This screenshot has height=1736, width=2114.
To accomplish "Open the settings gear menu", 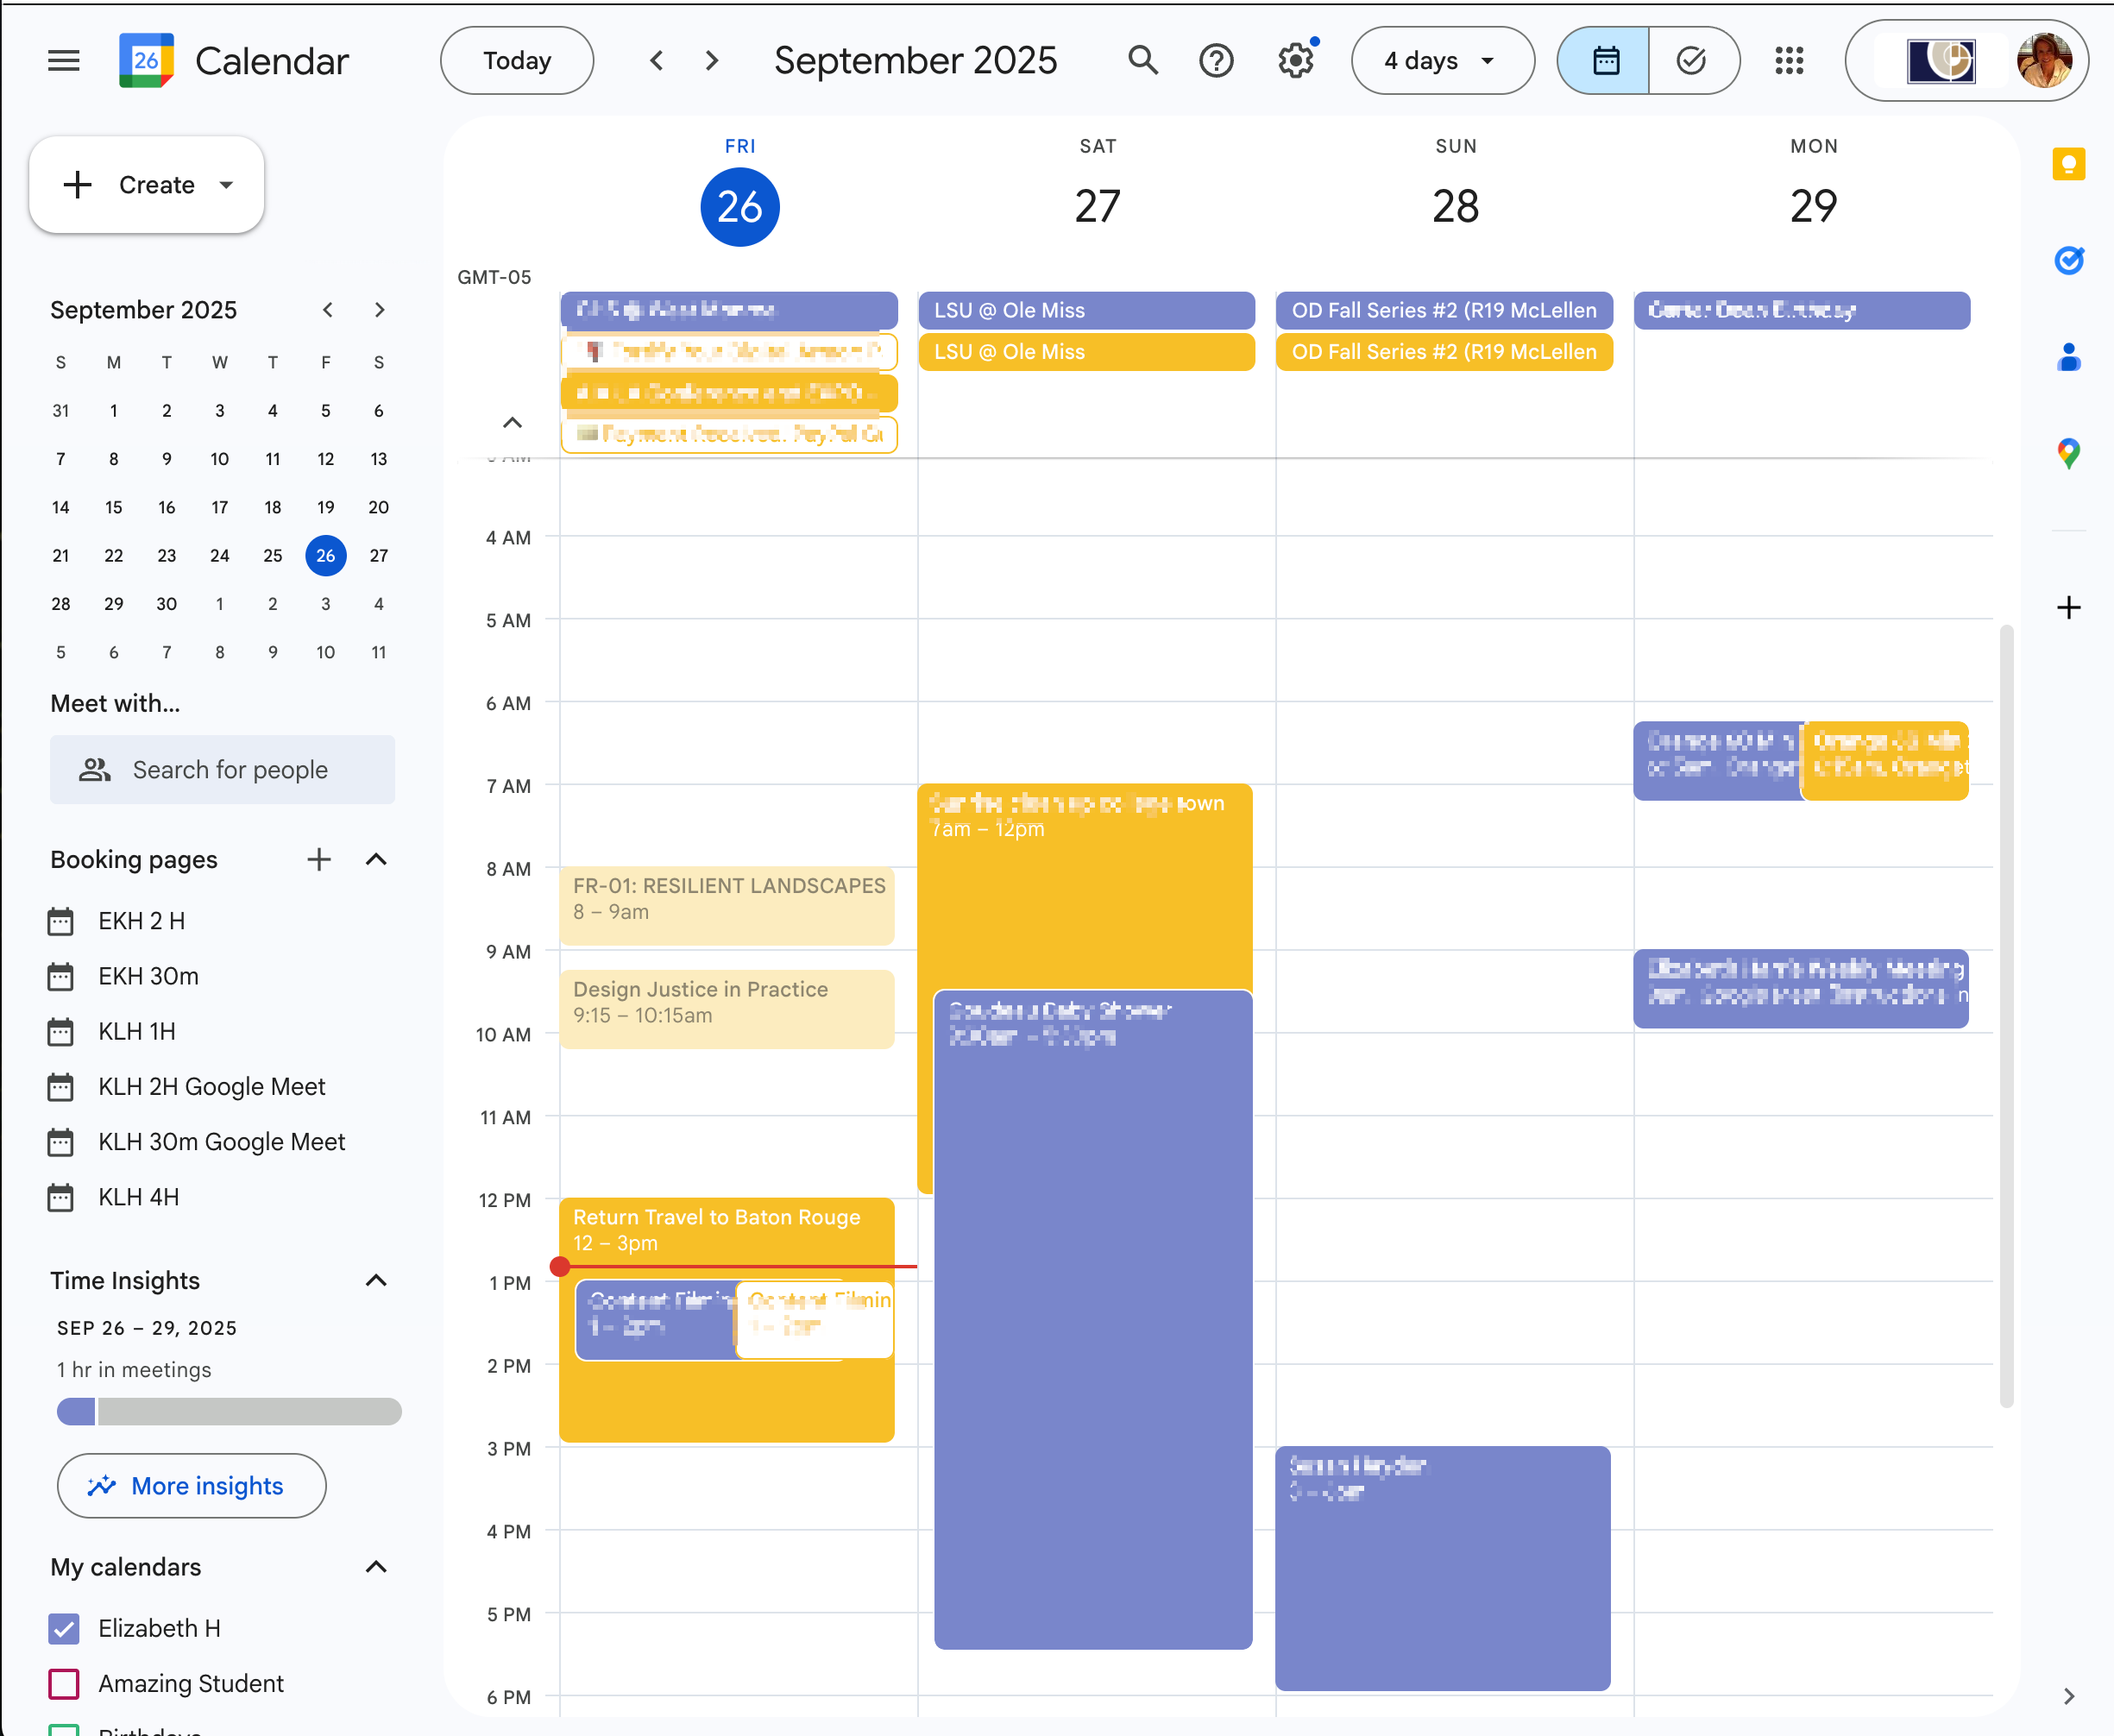I will [x=1296, y=61].
